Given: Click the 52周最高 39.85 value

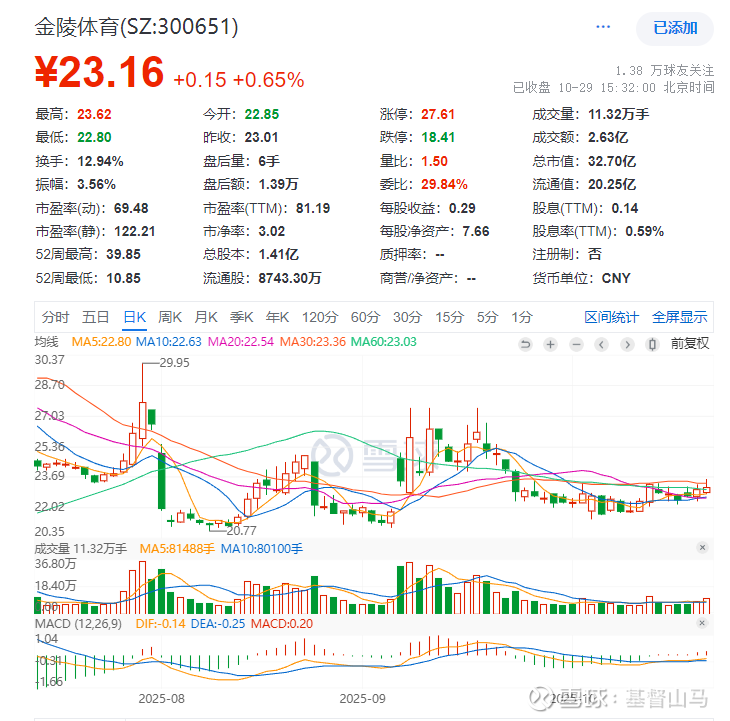Looking at the screenshot, I should (x=123, y=254).
